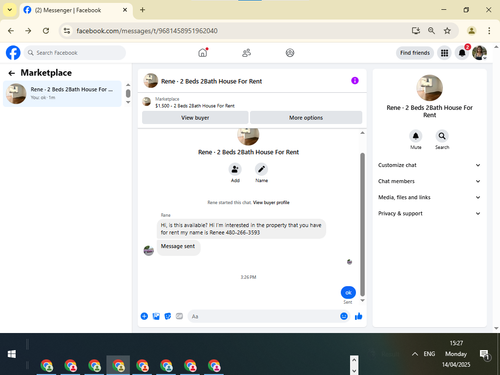Navigate forward with the browser forward arrow

tap(28, 31)
